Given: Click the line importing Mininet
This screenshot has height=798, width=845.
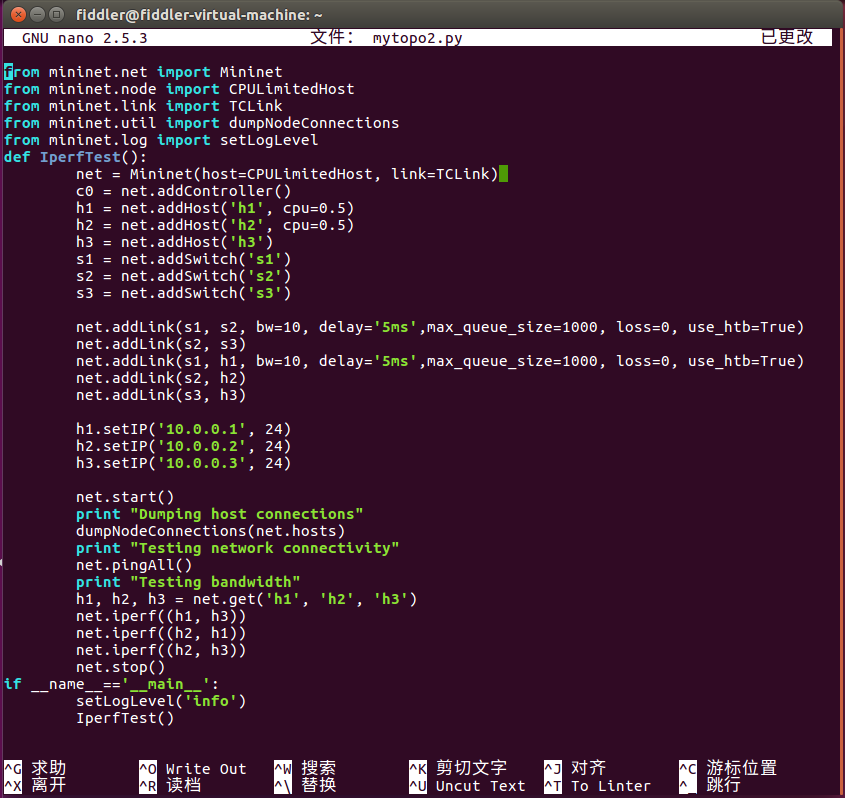Looking at the screenshot, I should tap(143, 72).
